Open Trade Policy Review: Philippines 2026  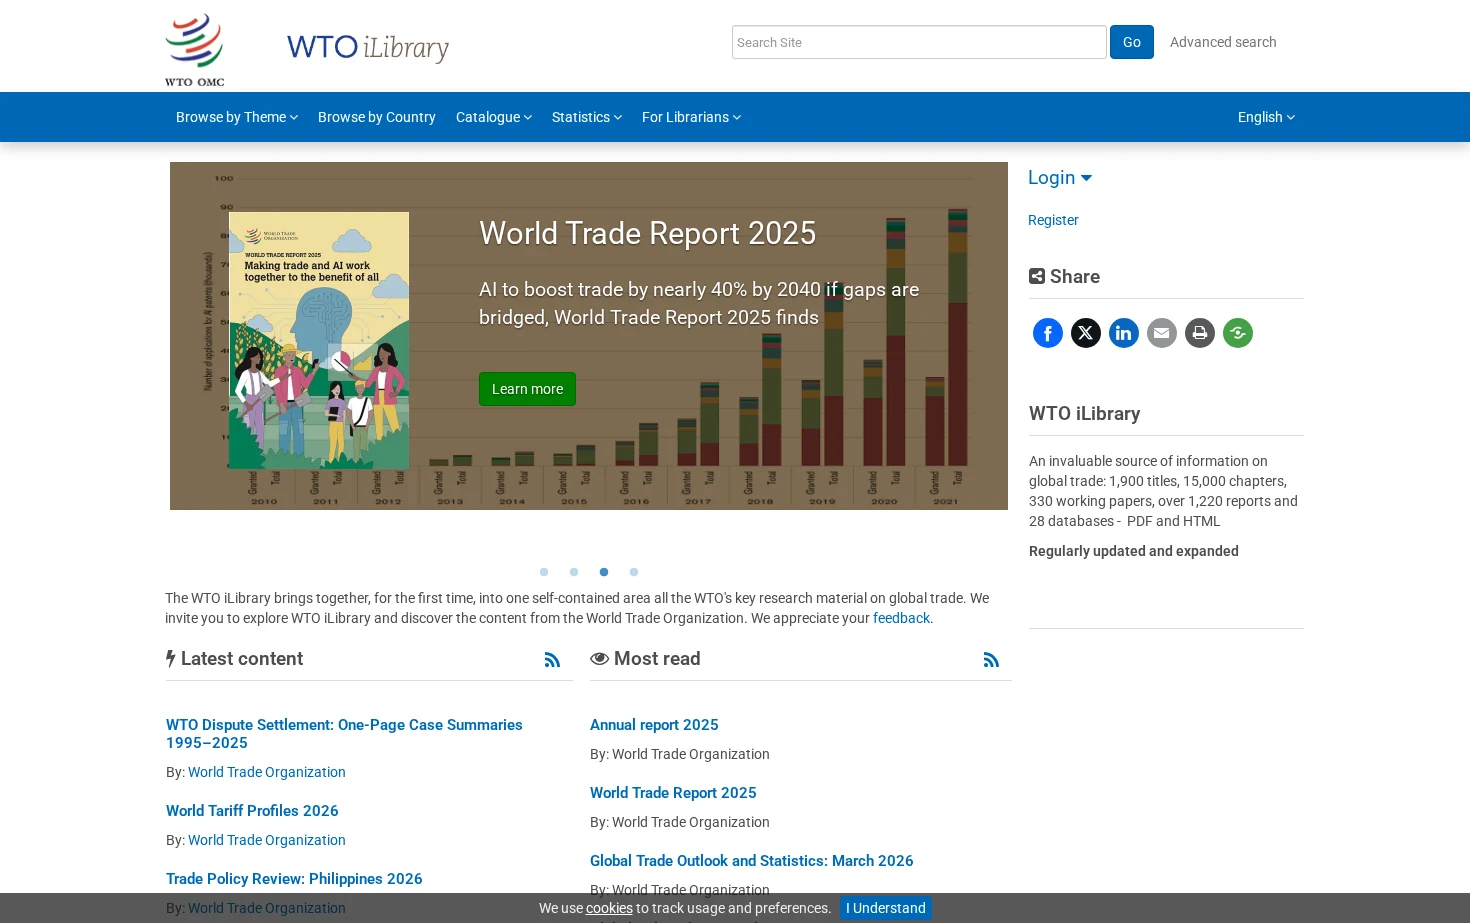[294, 879]
